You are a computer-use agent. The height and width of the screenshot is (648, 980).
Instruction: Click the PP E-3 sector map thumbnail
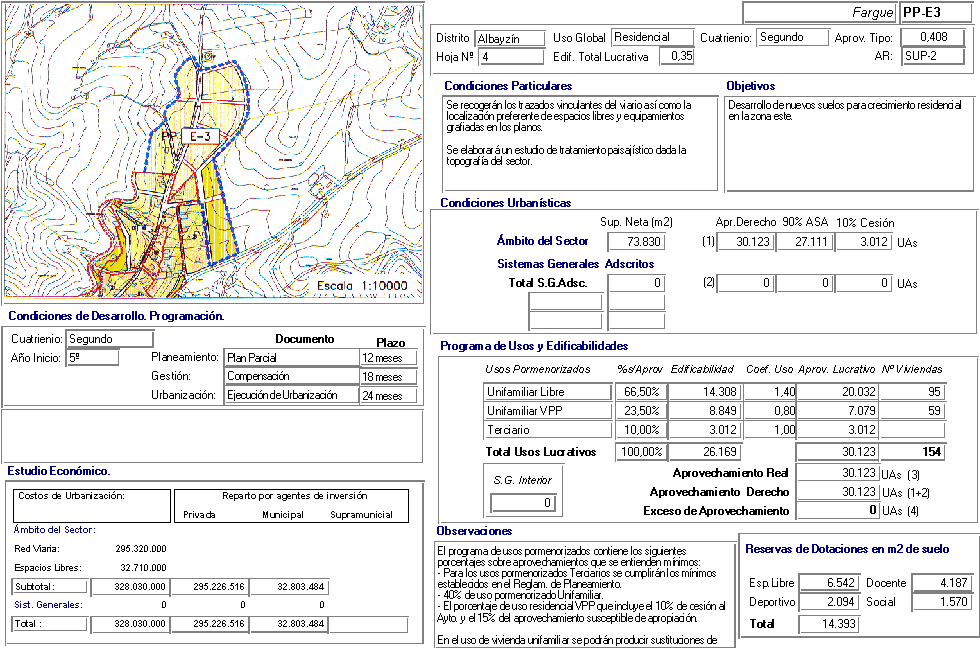[213, 151]
